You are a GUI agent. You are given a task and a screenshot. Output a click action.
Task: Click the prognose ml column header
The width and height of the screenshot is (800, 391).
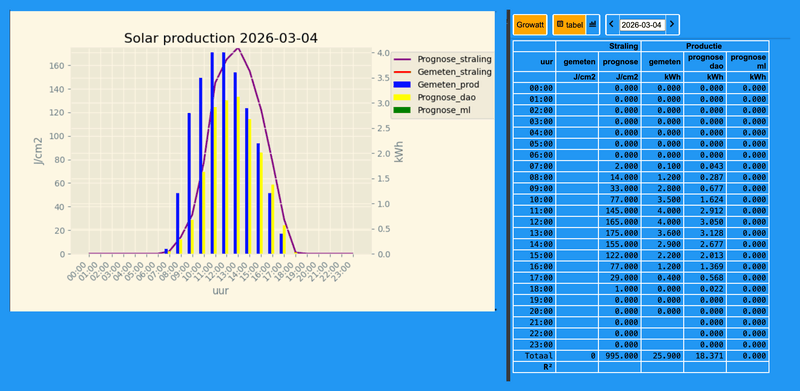tap(747, 62)
